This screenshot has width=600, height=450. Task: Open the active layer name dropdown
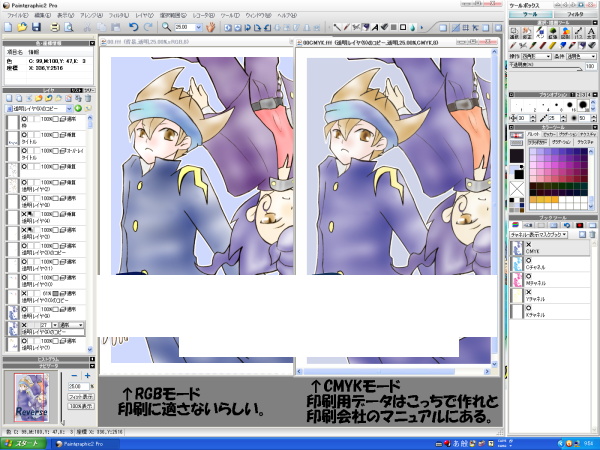[69, 109]
